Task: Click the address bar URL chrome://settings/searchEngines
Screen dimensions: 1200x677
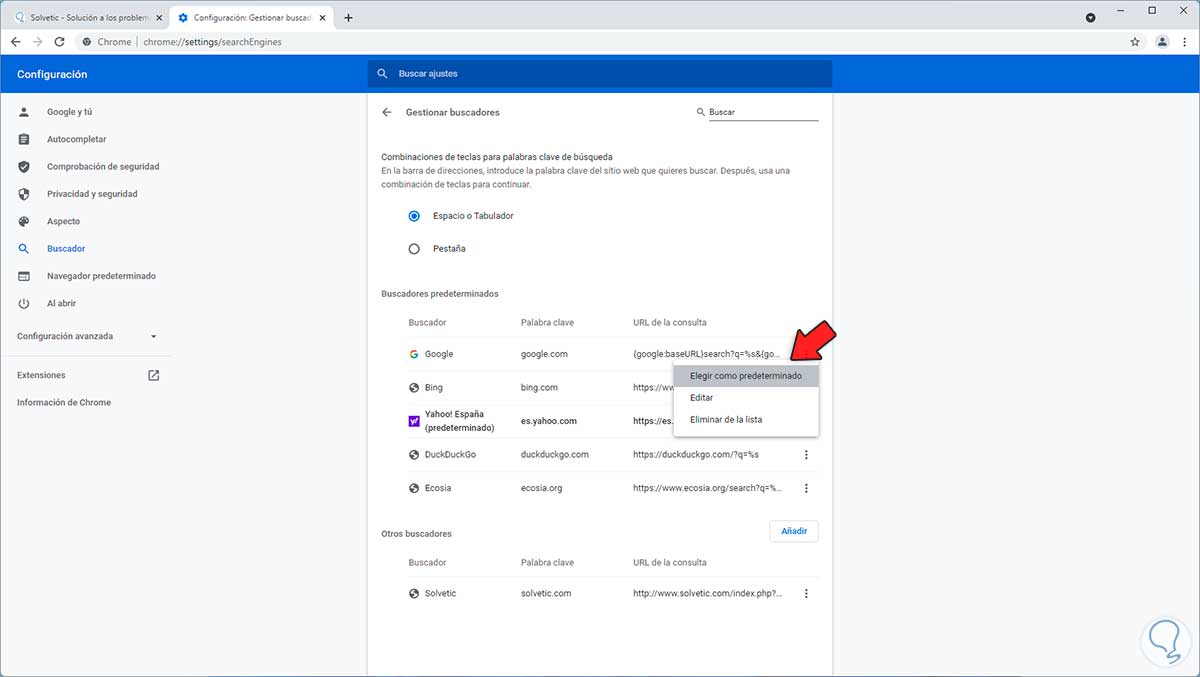Action: coord(210,42)
